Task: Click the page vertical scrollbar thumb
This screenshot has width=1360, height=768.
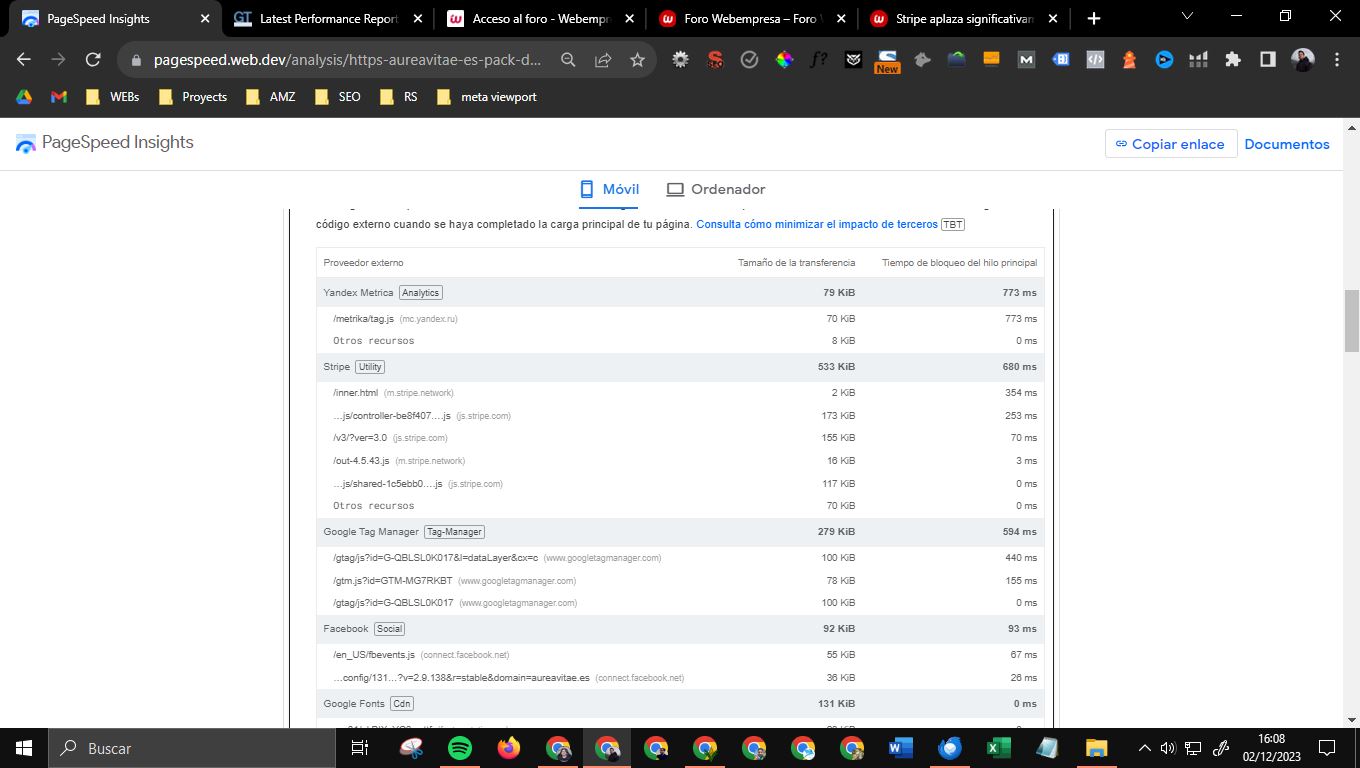Action: tap(1351, 320)
